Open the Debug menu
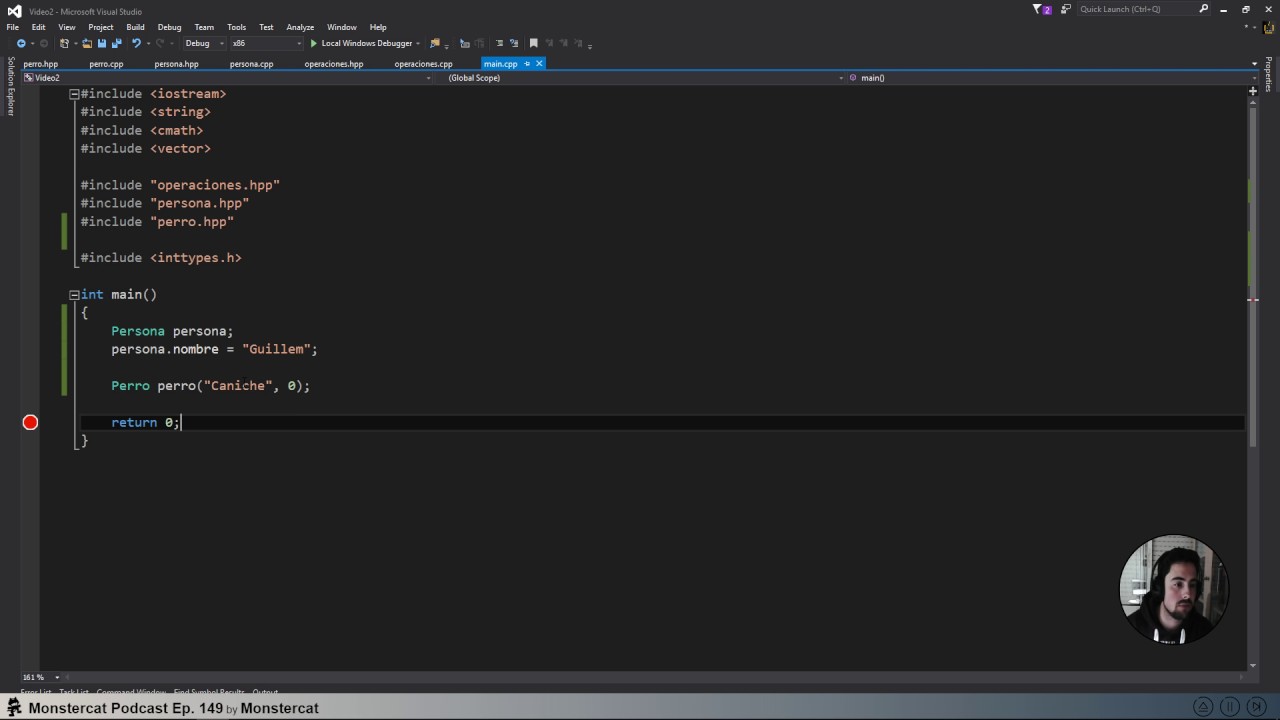The image size is (1280, 720). coord(169,27)
